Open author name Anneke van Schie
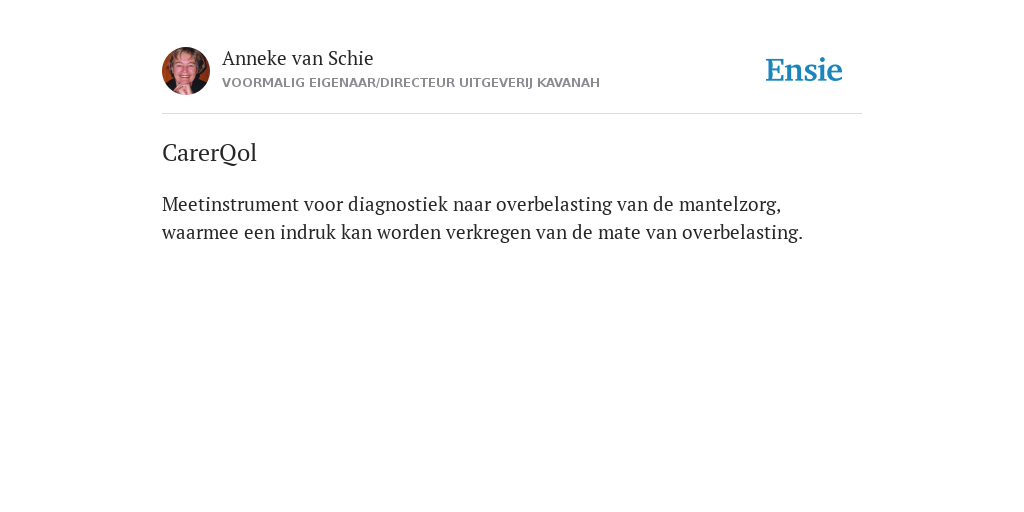 click(298, 58)
